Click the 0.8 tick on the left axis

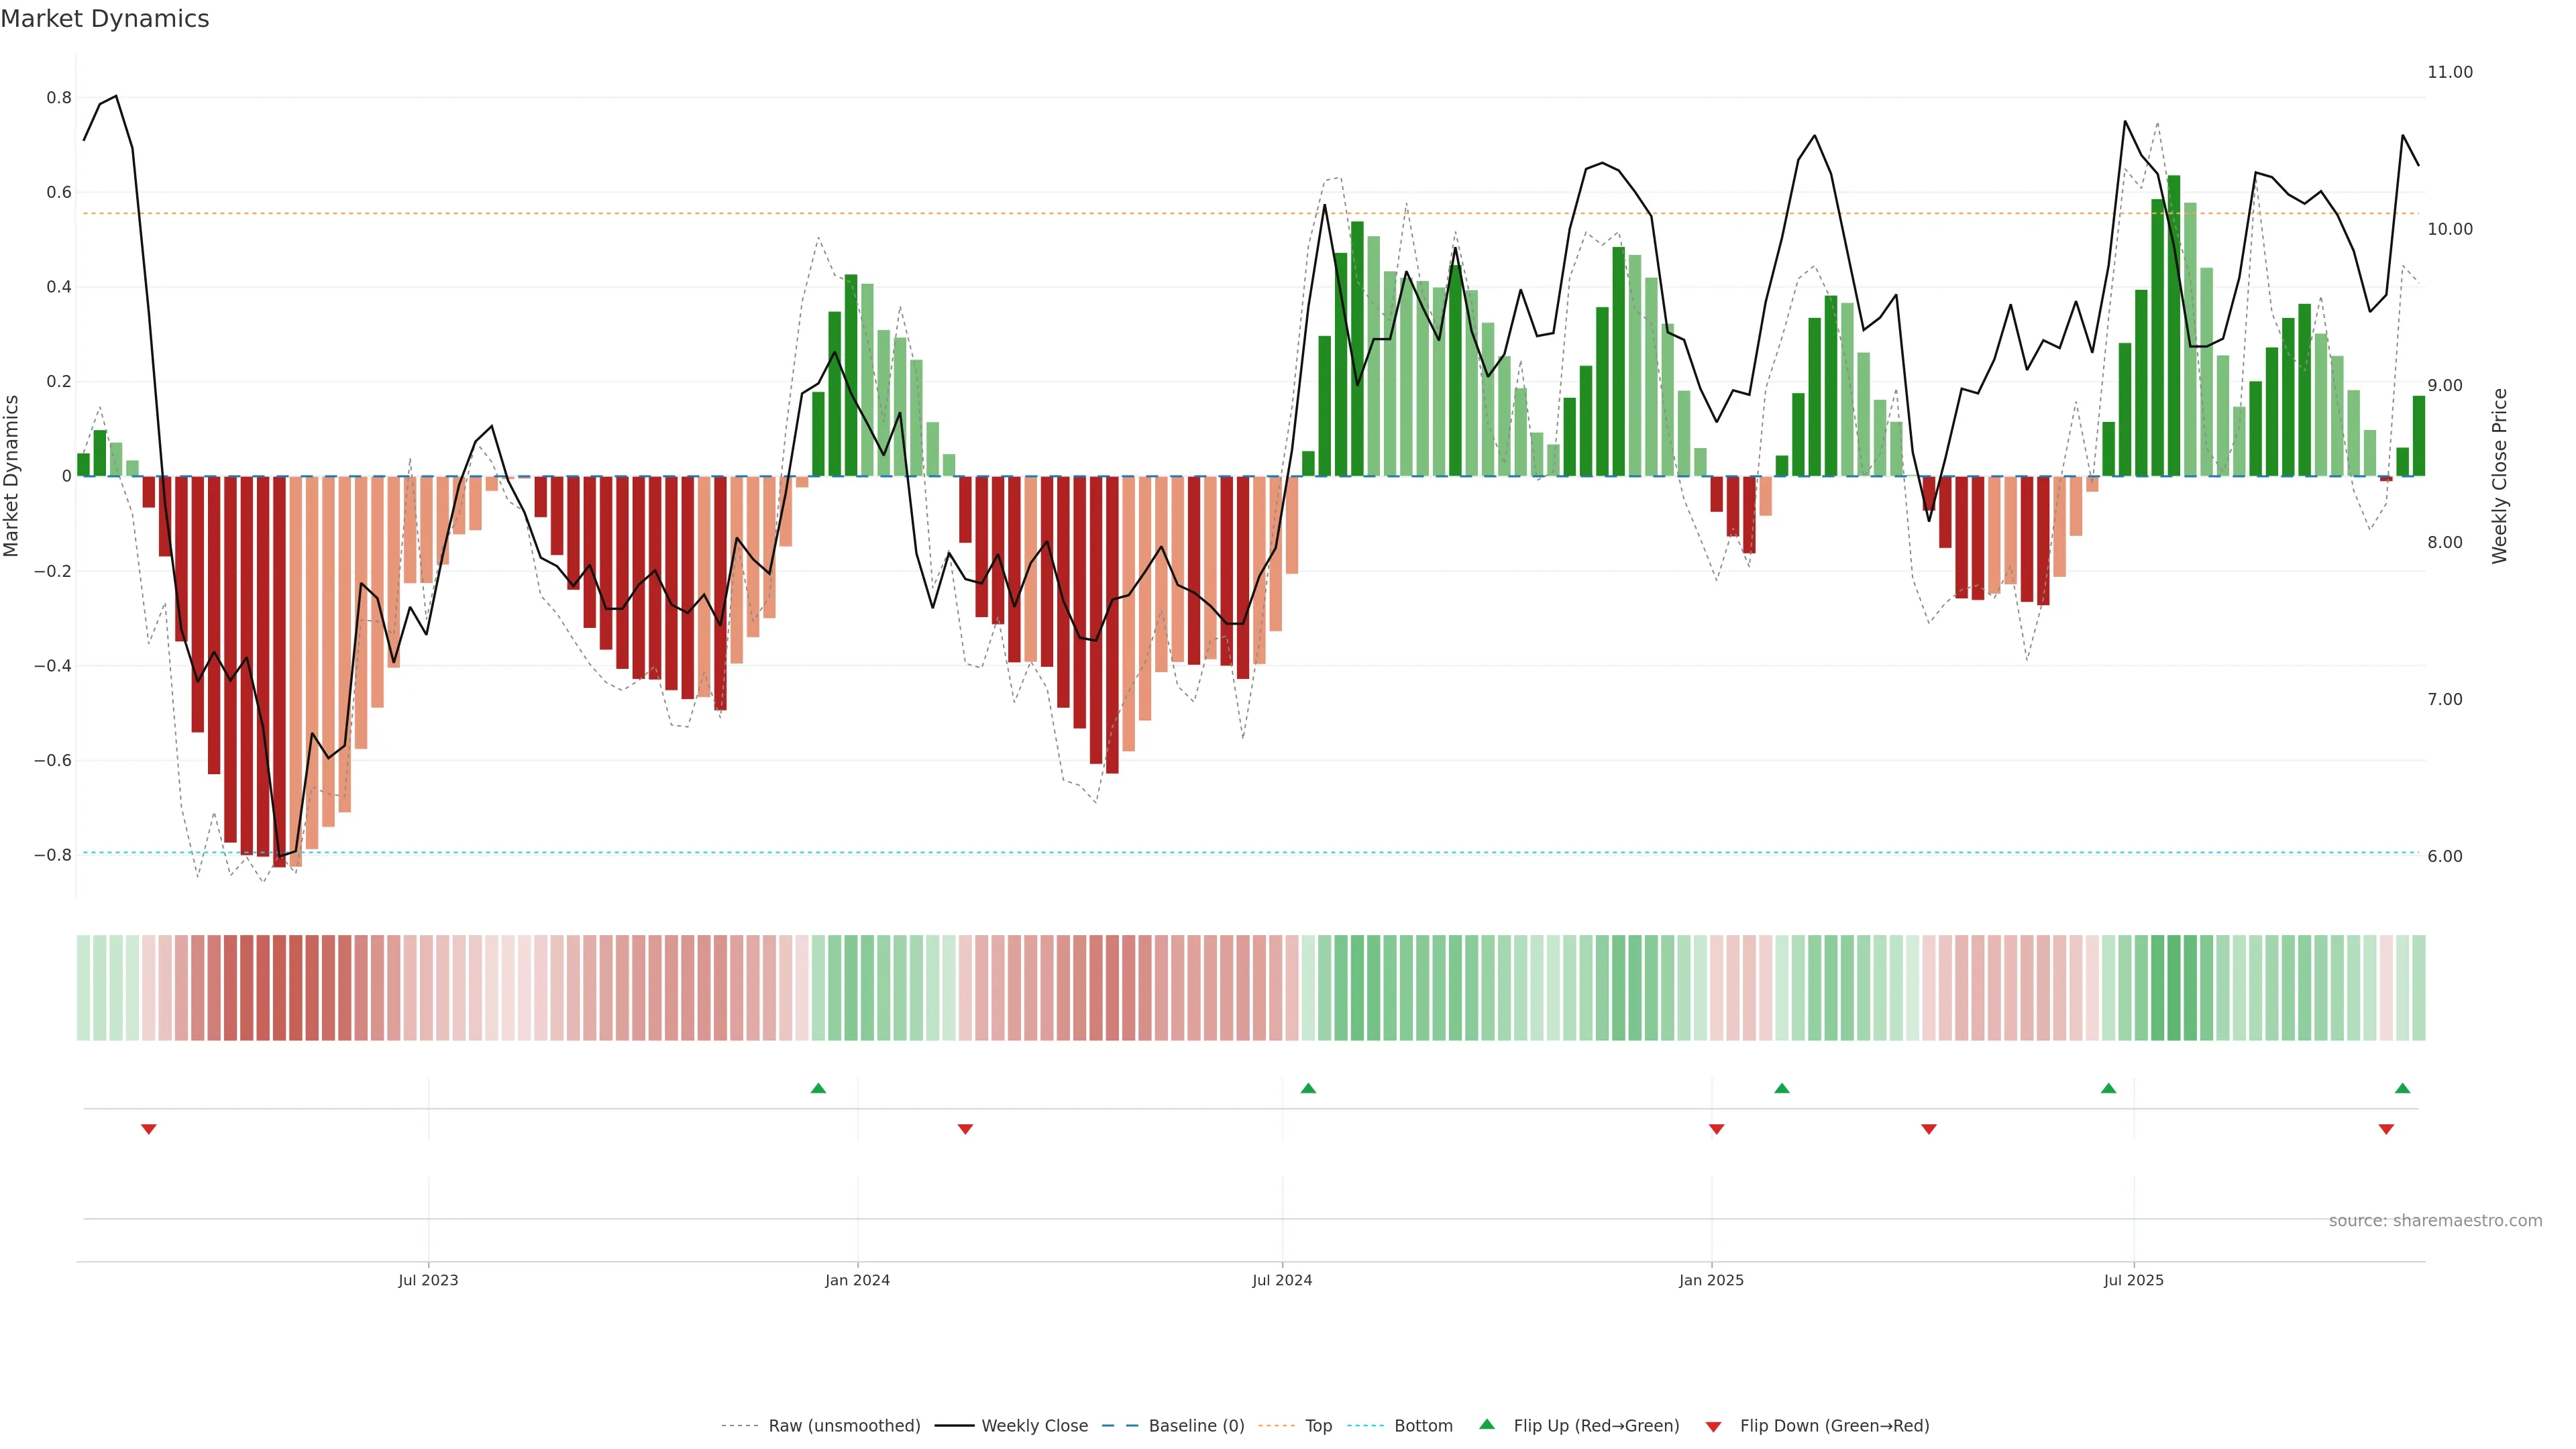click(59, 98)
